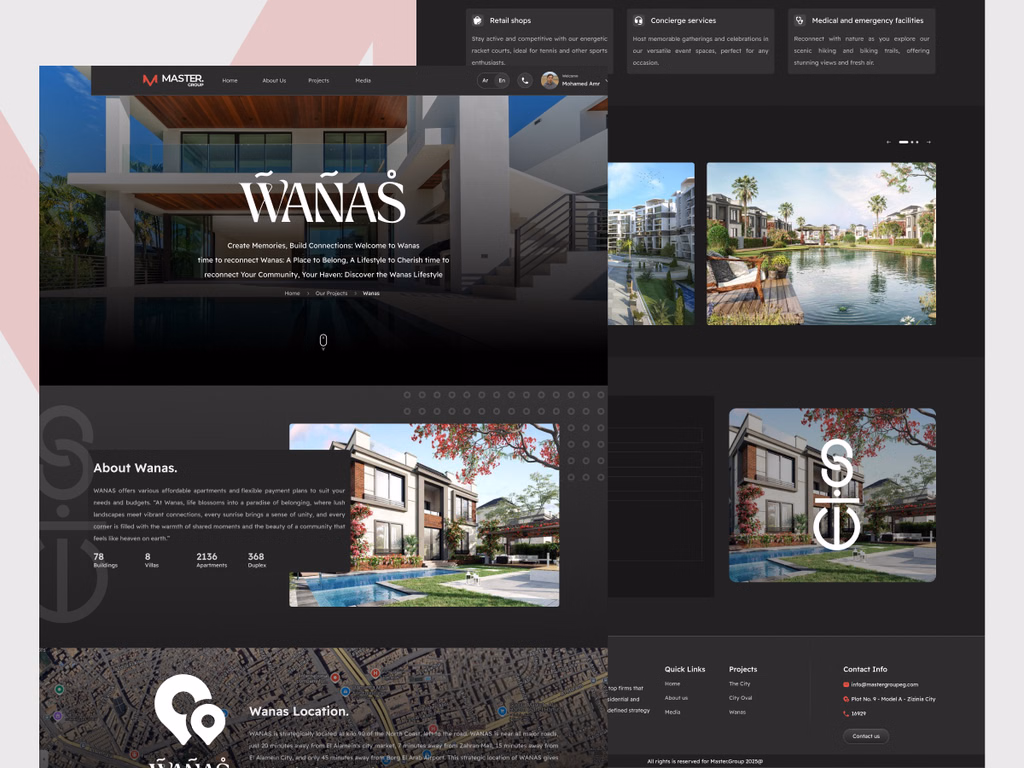This screenshot has width=1024, height=768.
Task: Click the Concierge services headset icon
Action: click(x=638, y=20)
